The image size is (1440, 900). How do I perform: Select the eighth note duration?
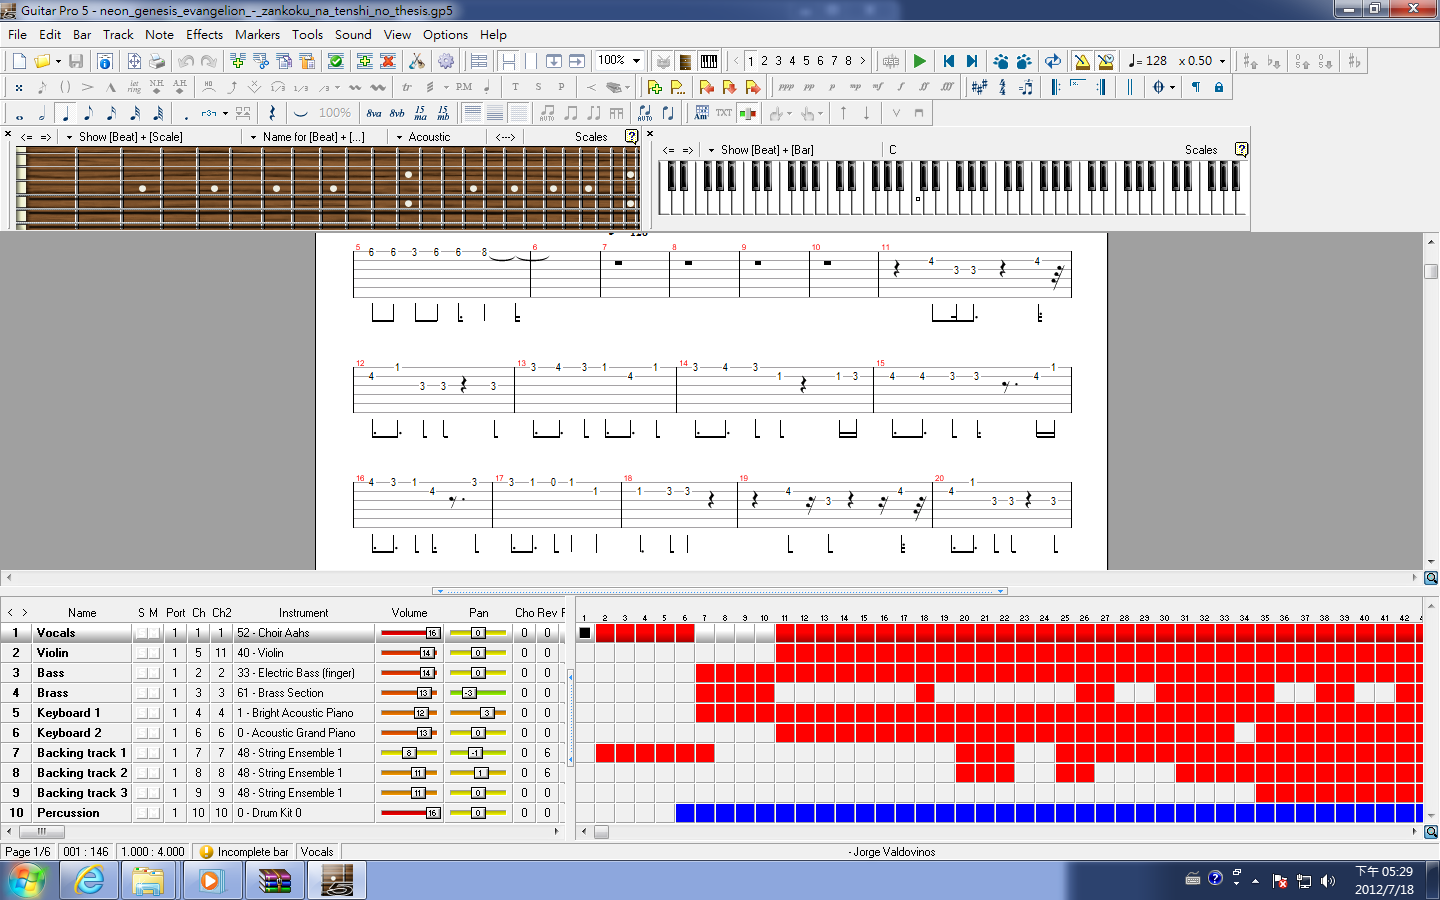point(88,113)
